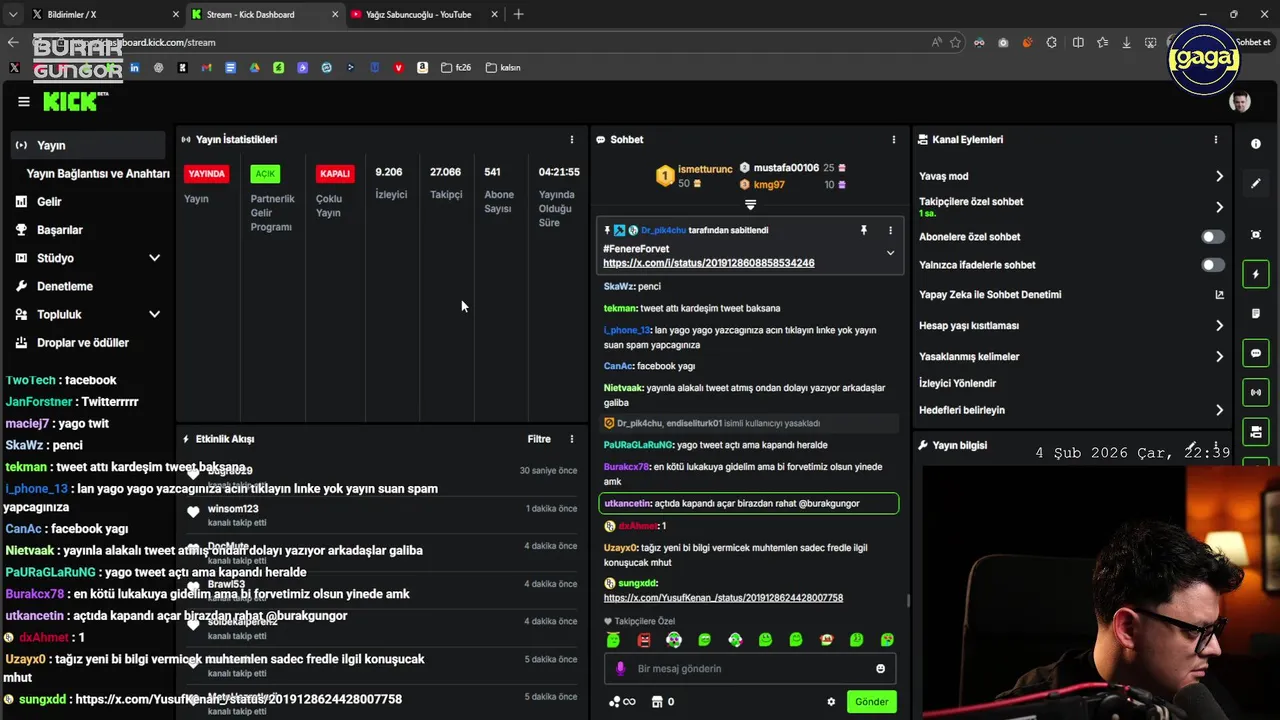Viewport: 1280px width, 720px height.
Task: Click the chat message input field
Action: [748, 669]
